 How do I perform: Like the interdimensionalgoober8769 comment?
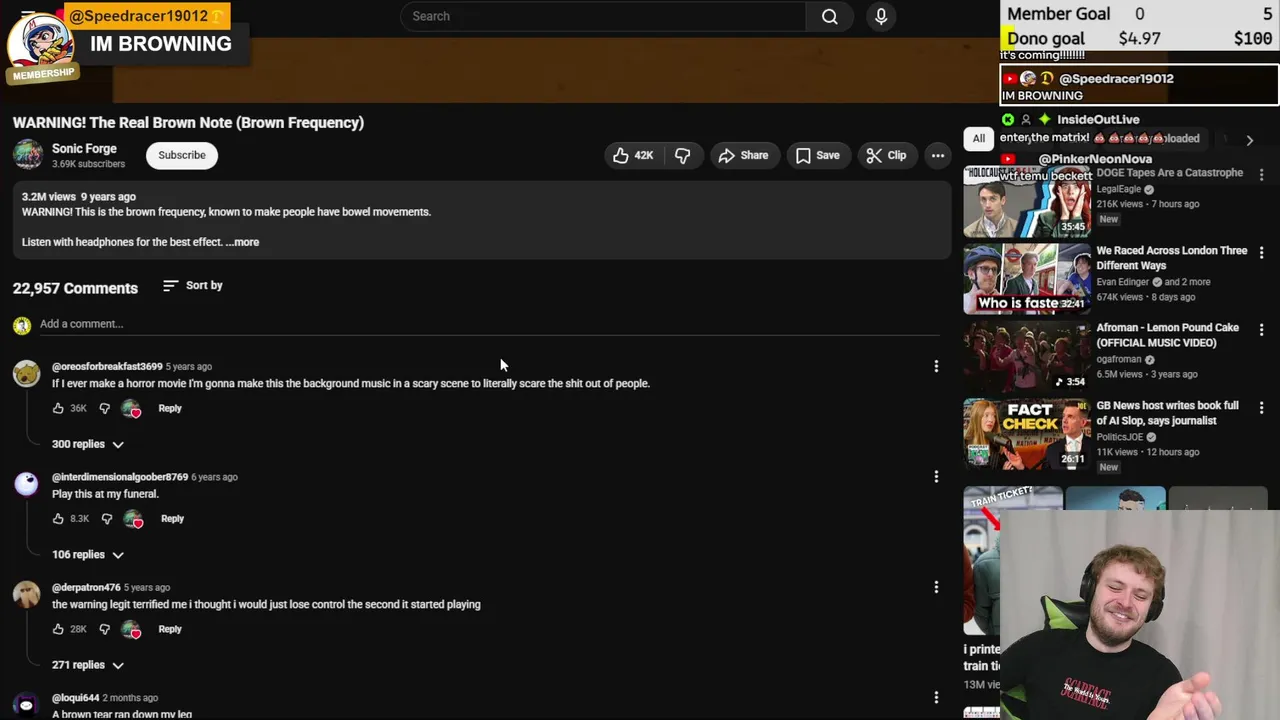pos(58,519)
